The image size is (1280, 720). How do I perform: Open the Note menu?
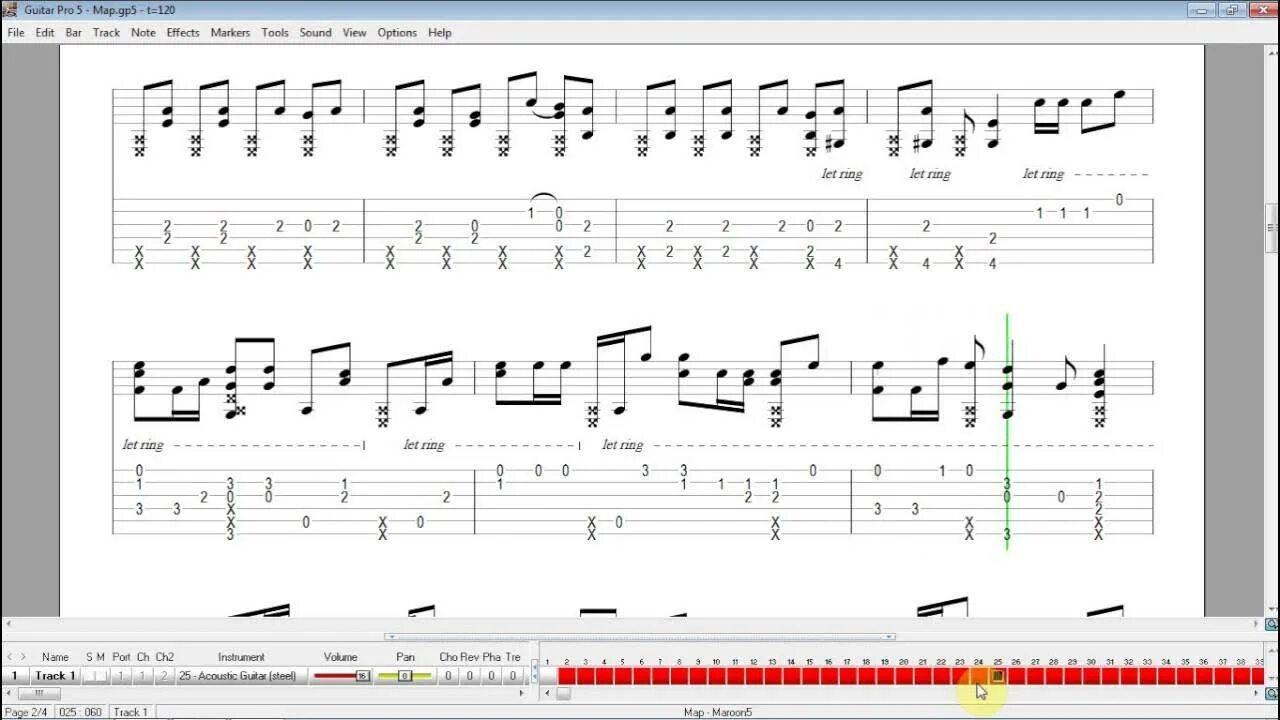tap(143, 32)
